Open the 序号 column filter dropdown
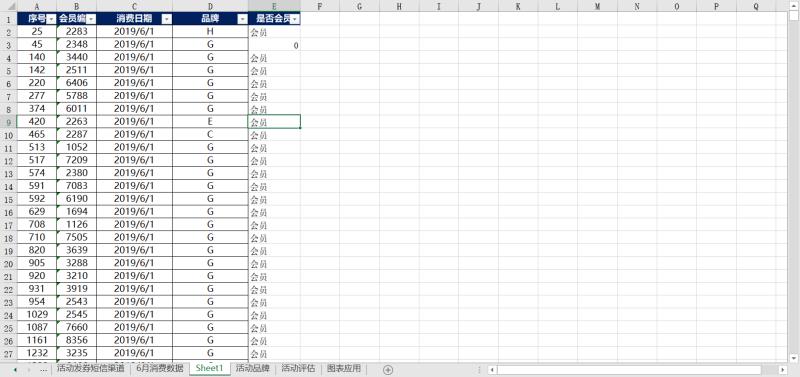800x377 pixels. click(51, 19)
